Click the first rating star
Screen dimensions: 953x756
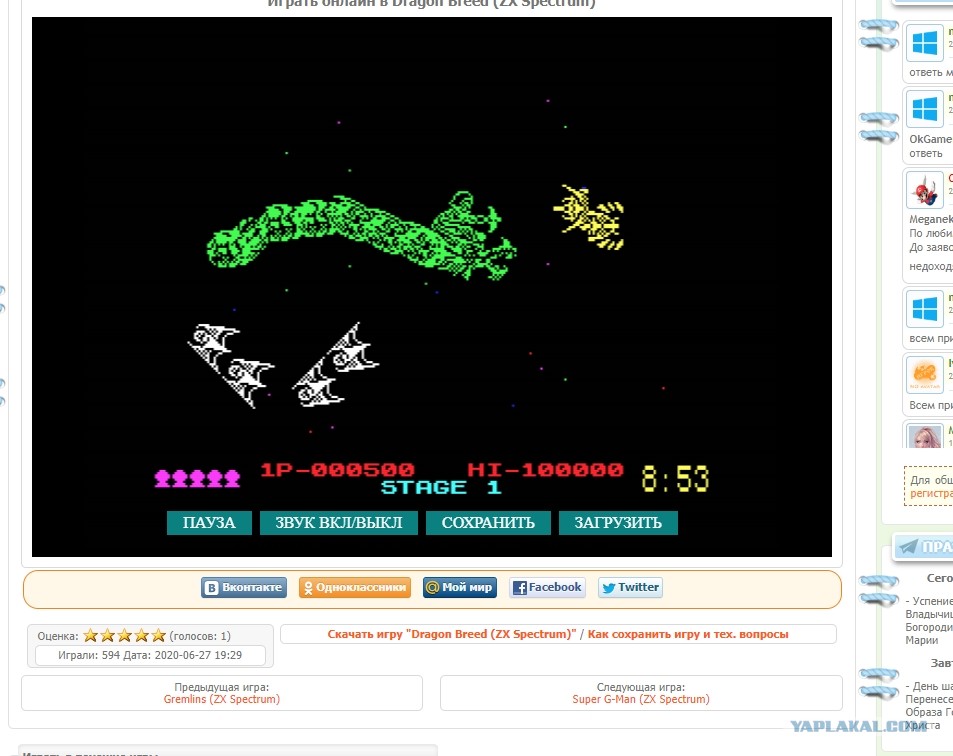click(91, 636)
